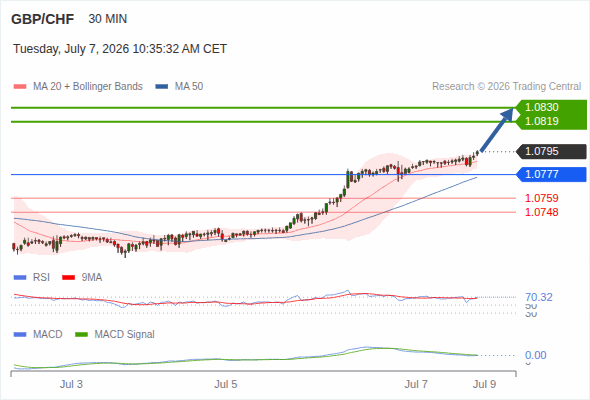This screenshot has width=590, height=400.
Task: Click the GBP/CHF chart title
Action: pyautogui.click(x=43, y=19)
